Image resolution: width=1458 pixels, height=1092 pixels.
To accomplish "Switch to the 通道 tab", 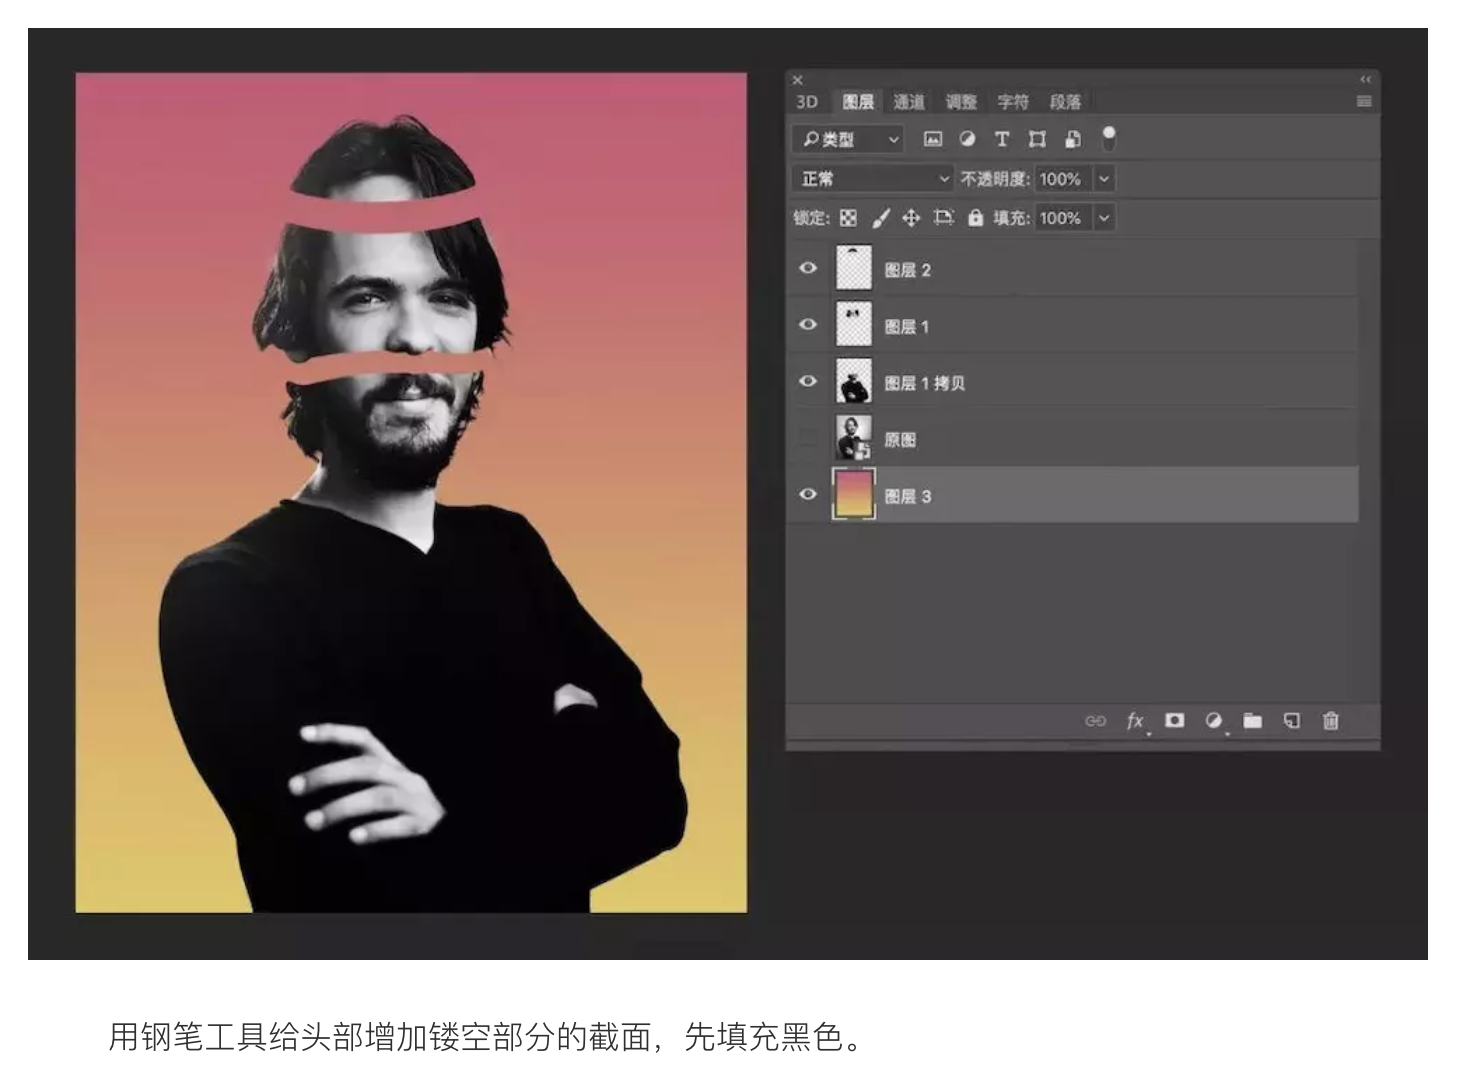I will (909, 102).
